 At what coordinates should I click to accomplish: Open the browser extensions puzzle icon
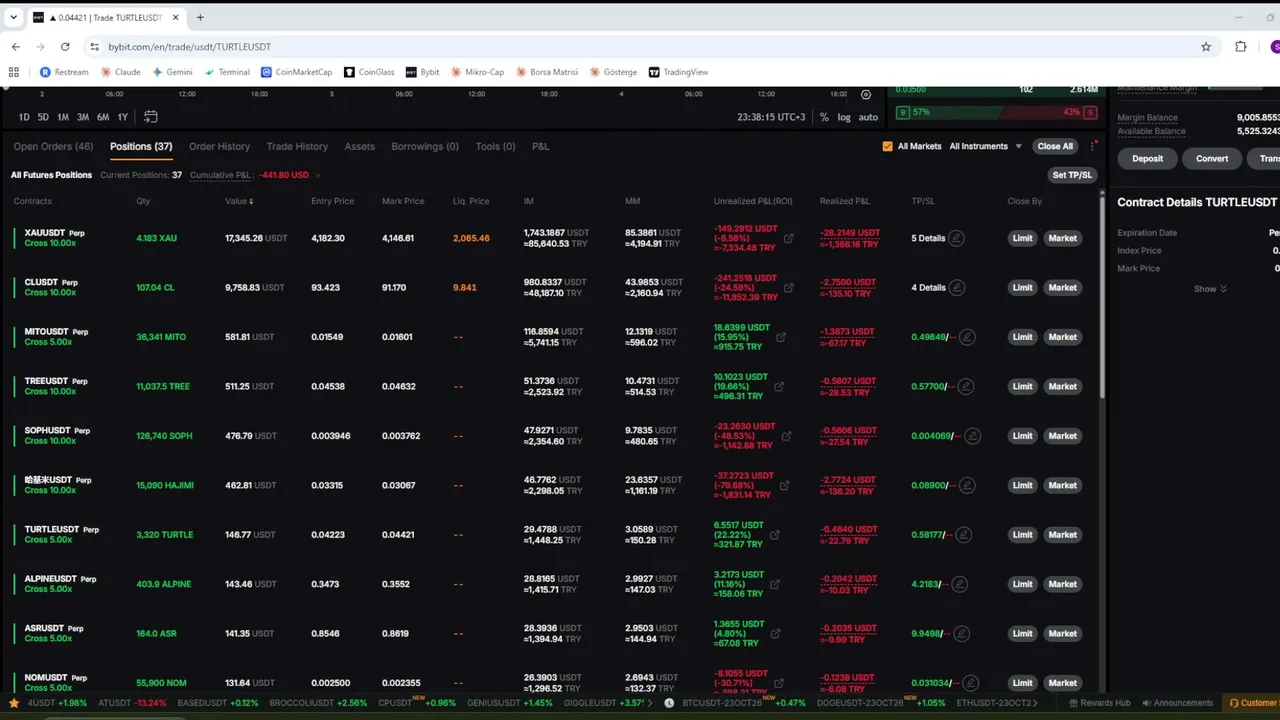tap(1241, 47)
